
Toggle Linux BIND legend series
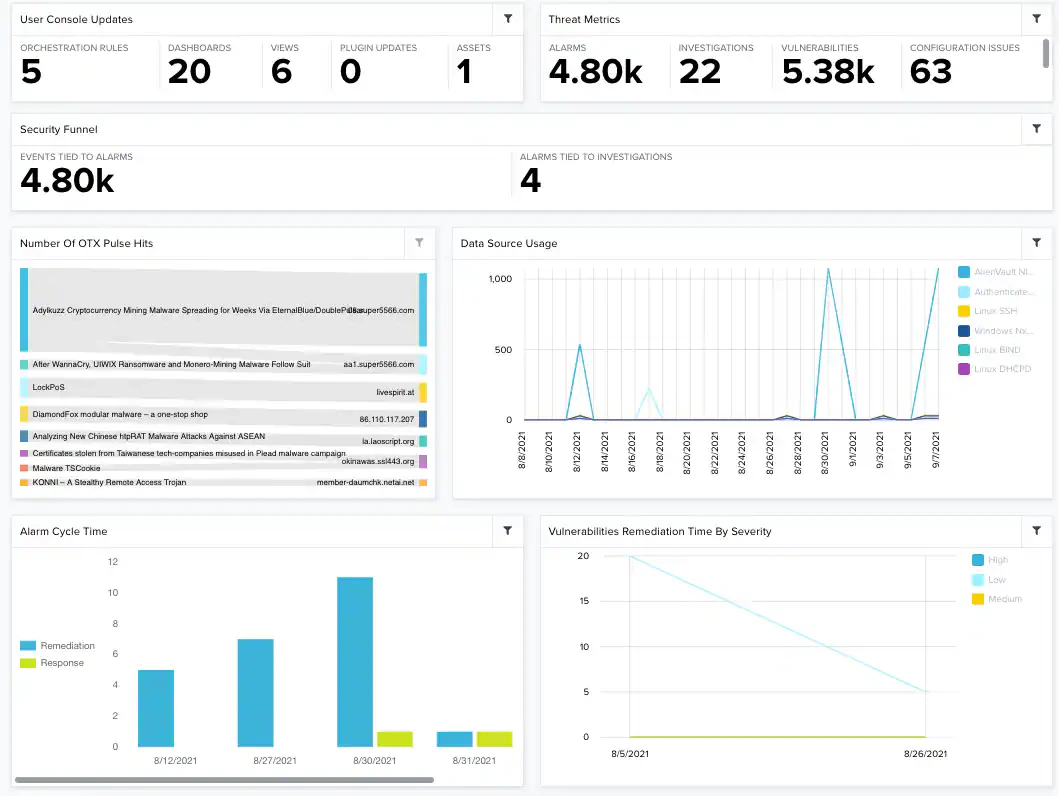click(x=989, y=350)
